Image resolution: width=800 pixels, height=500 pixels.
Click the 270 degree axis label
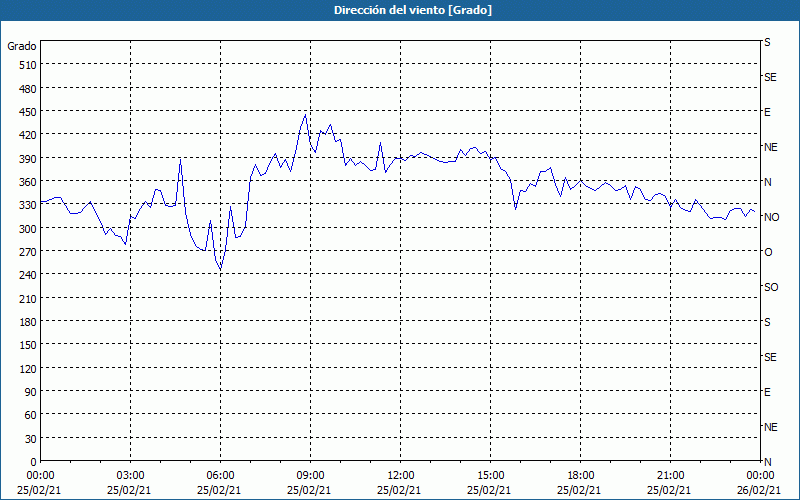pyautogui.click(x=28, y=252)
